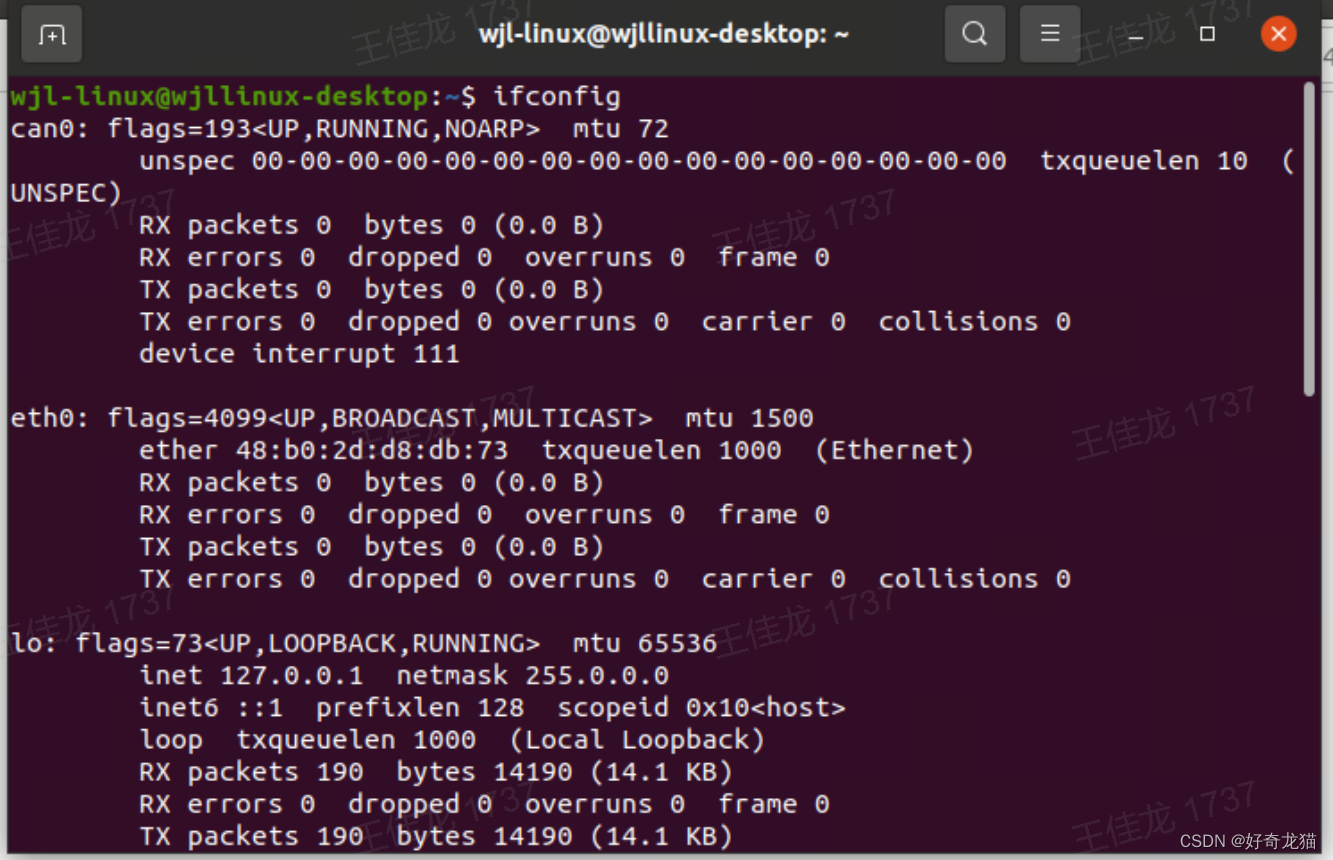Click the typed ifconfig command

pos(556,97)
